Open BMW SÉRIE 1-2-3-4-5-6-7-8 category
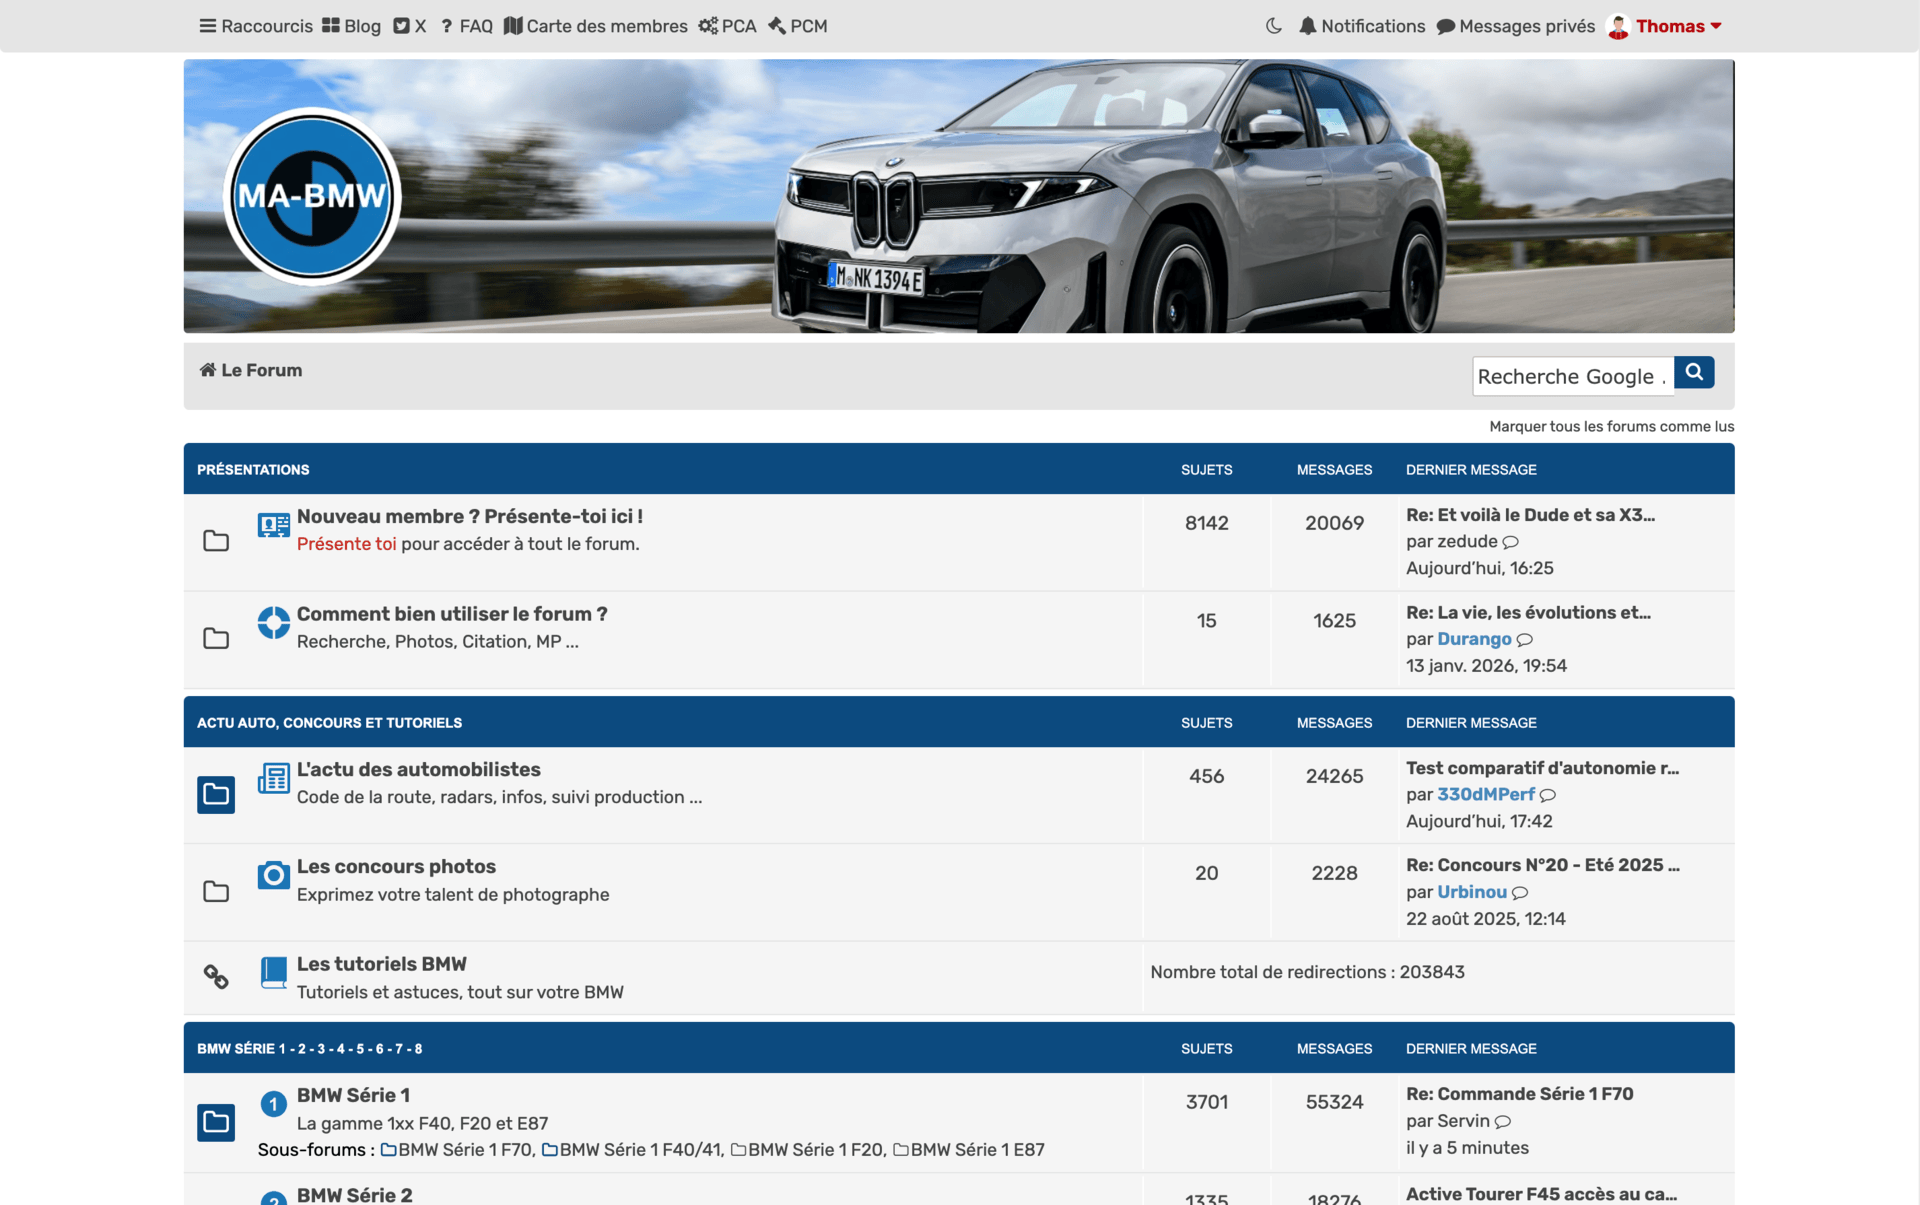The height and width of the screenshot is (1205, 1920). coord(309,1048)
